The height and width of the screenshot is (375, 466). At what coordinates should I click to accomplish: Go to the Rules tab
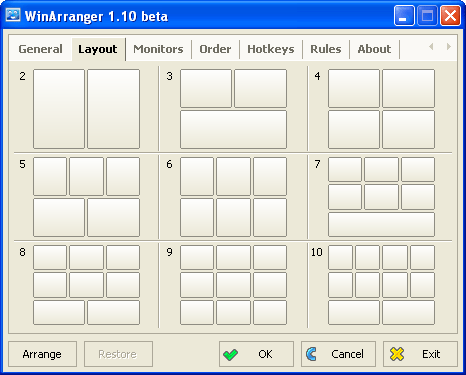point(326,49)
